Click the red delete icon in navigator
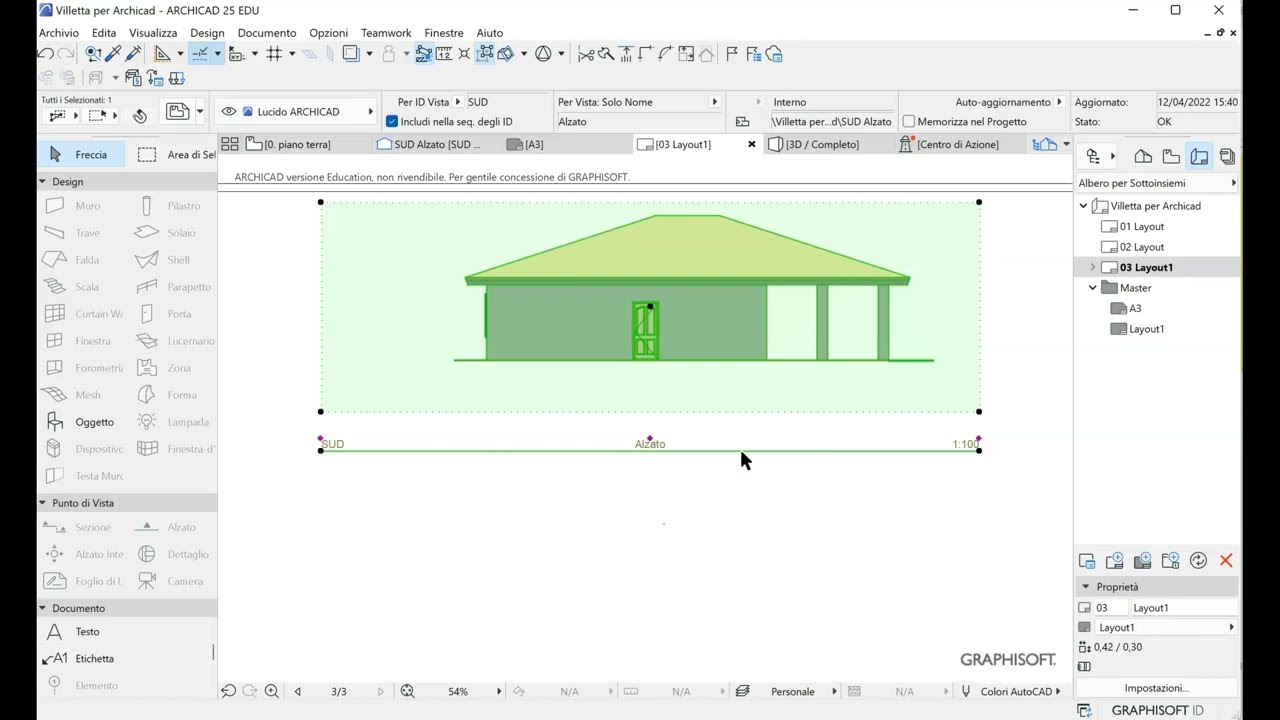 point(1226,561)
